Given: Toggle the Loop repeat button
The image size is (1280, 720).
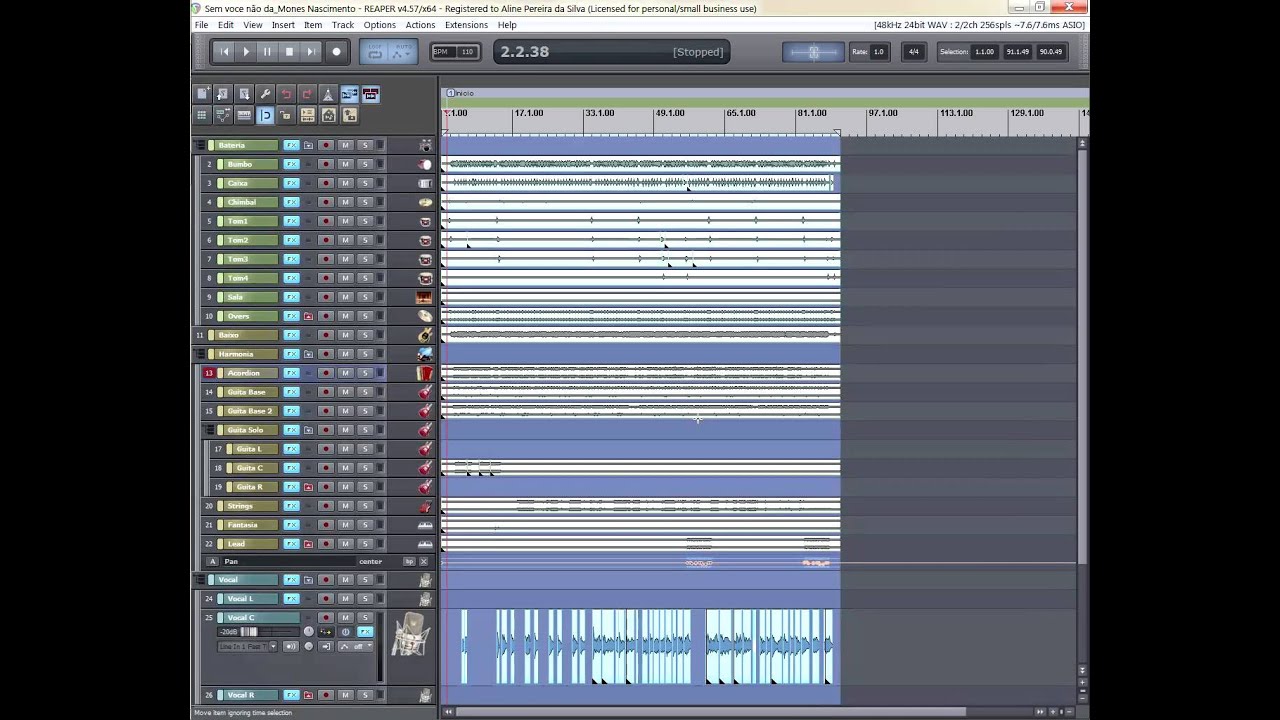Looking at the screenshot, I should (x=375, y=52).
